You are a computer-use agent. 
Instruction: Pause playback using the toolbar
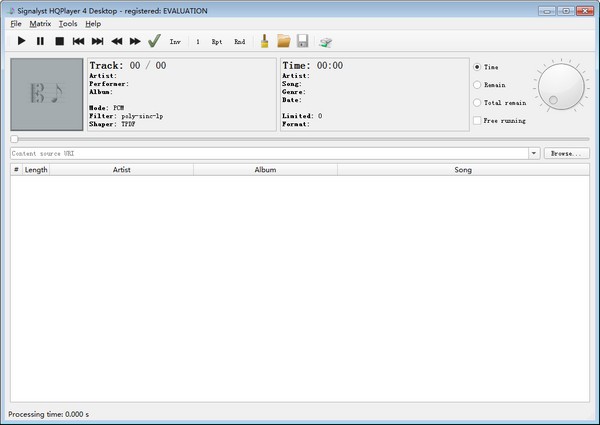click(x=40, y=41)
